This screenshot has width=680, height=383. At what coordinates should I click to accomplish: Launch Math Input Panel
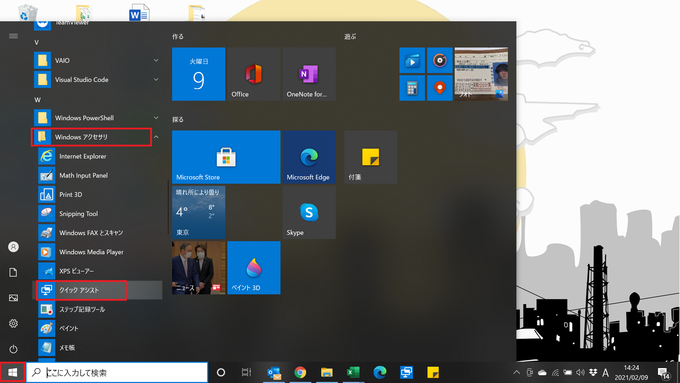(98, 175)
